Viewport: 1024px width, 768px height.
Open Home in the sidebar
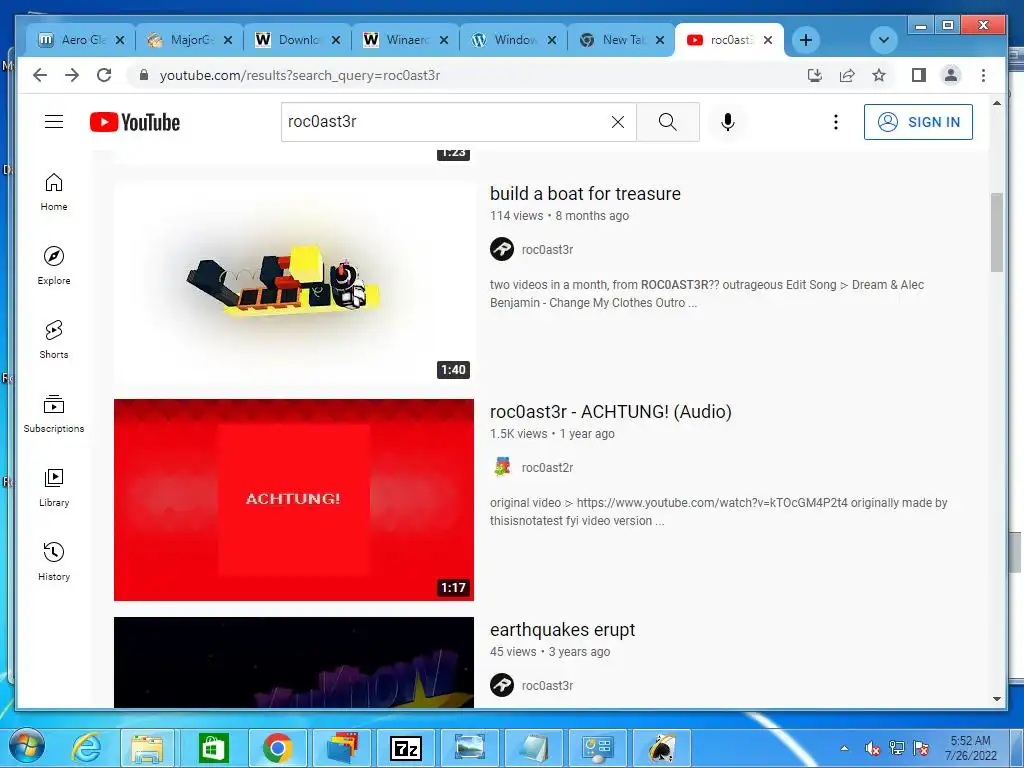click(54, 192)
